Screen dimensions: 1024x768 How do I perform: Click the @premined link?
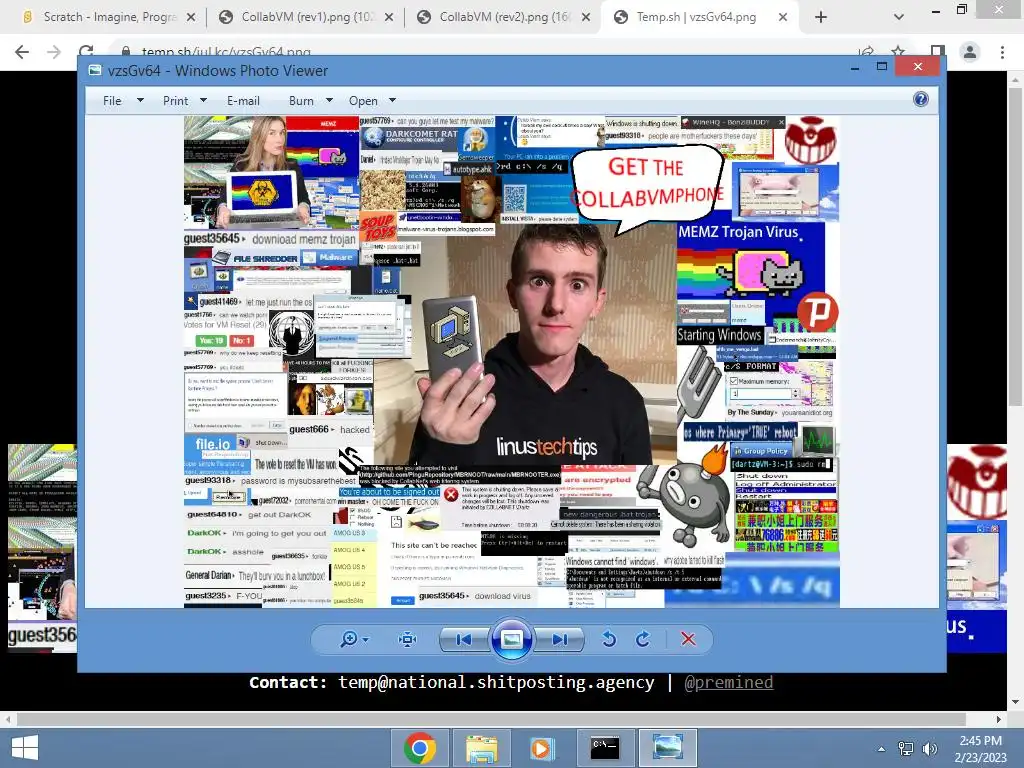click(x=728, y=682)
